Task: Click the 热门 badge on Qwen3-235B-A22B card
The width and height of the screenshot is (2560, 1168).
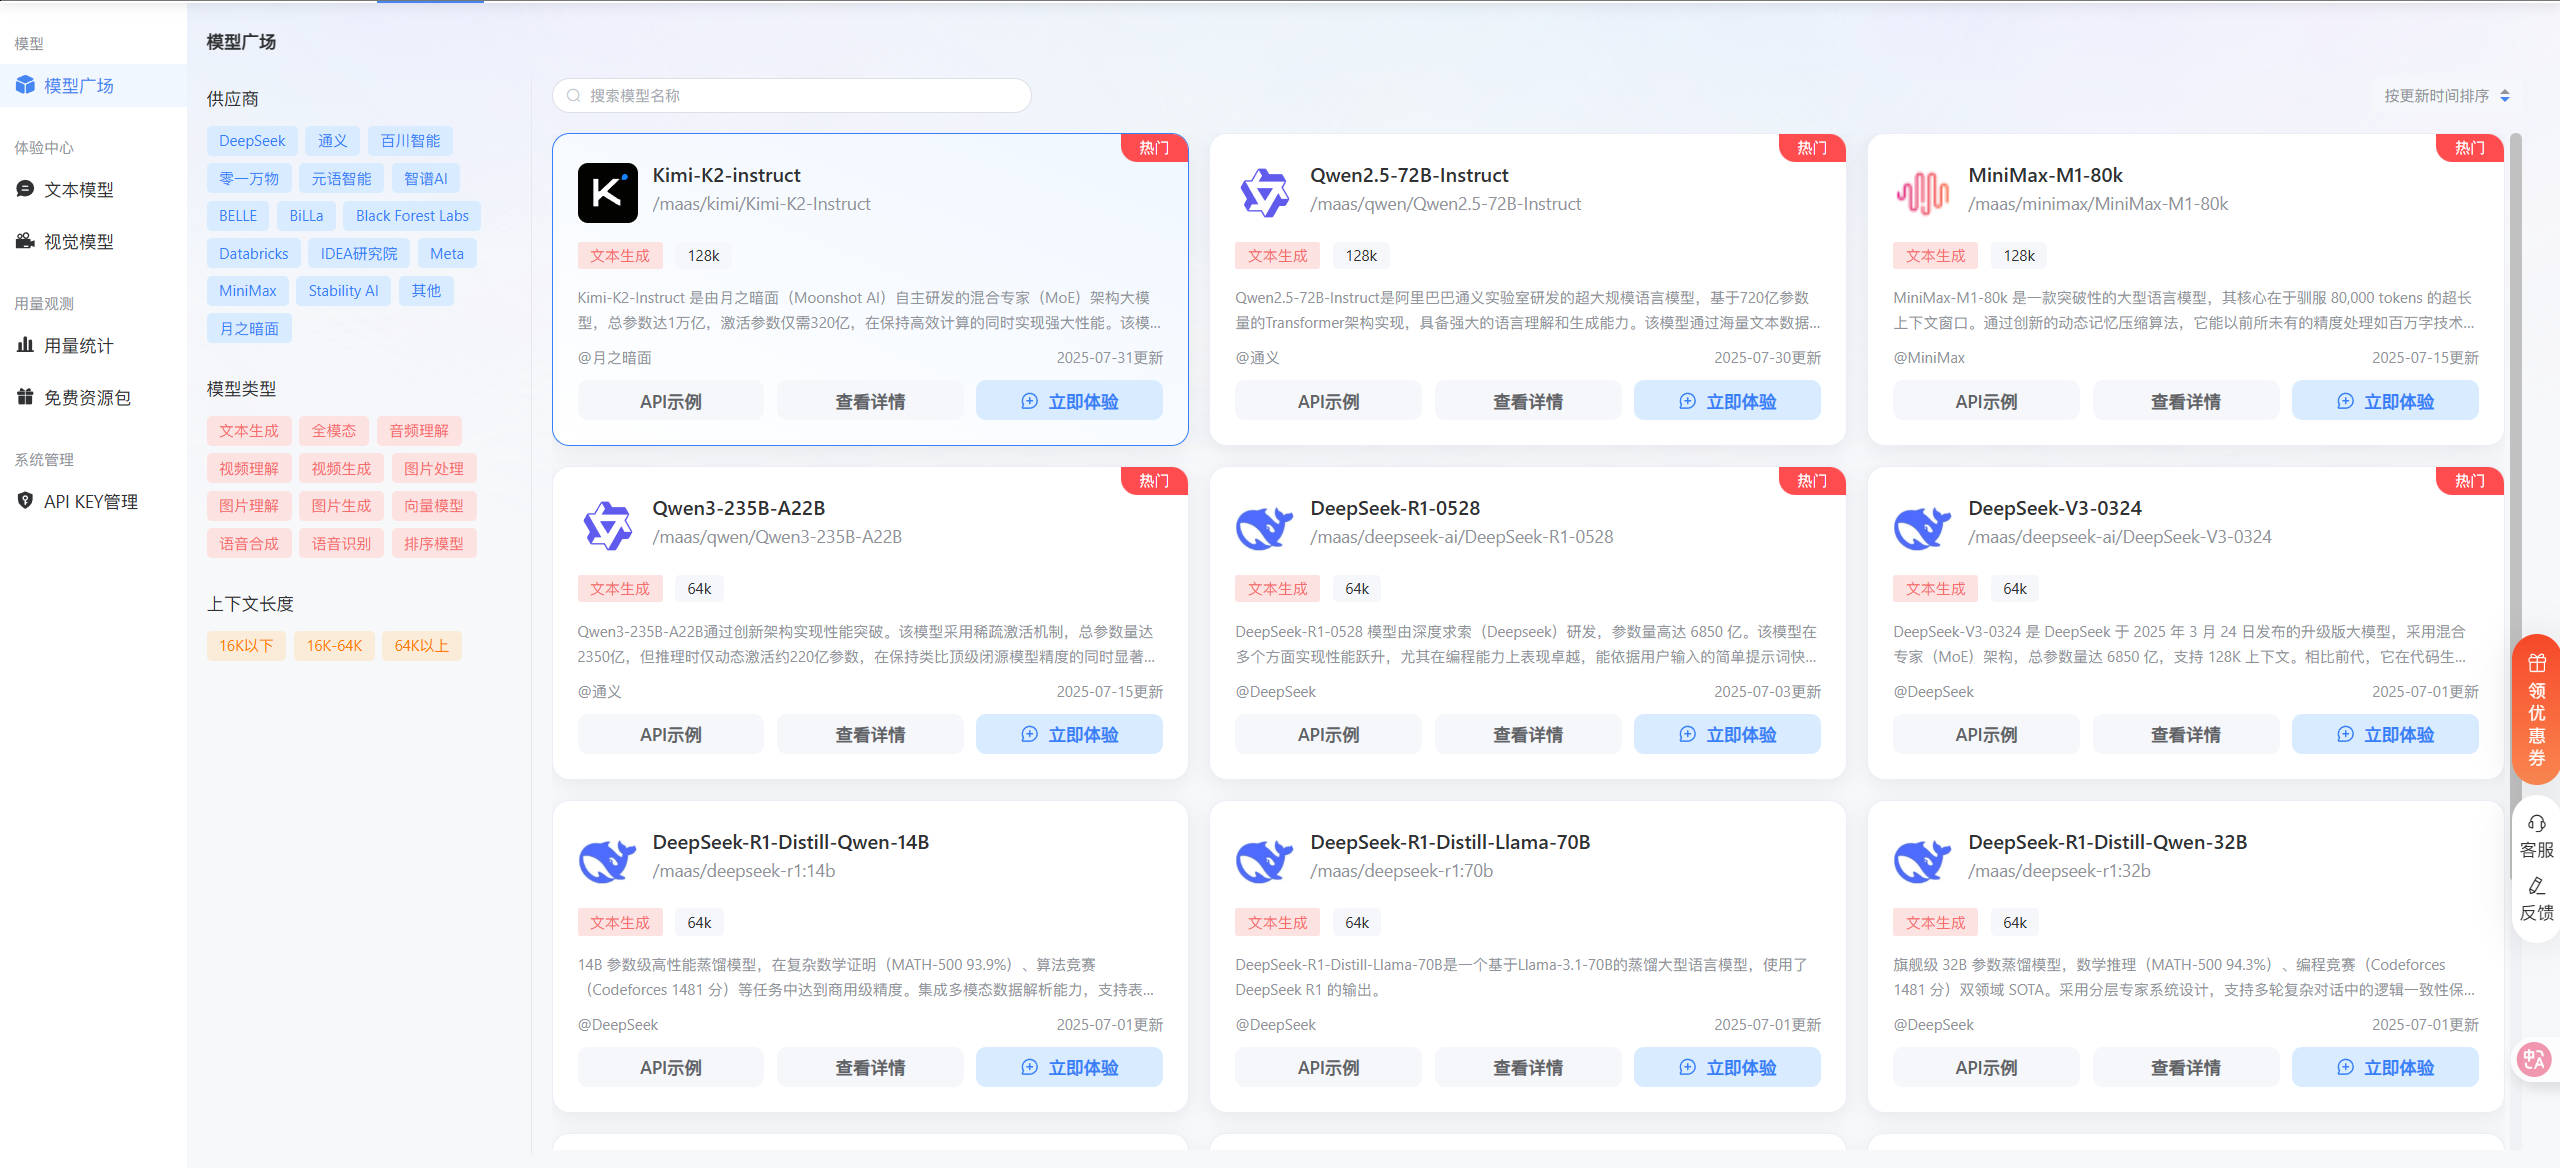Action: (1154, 481)
